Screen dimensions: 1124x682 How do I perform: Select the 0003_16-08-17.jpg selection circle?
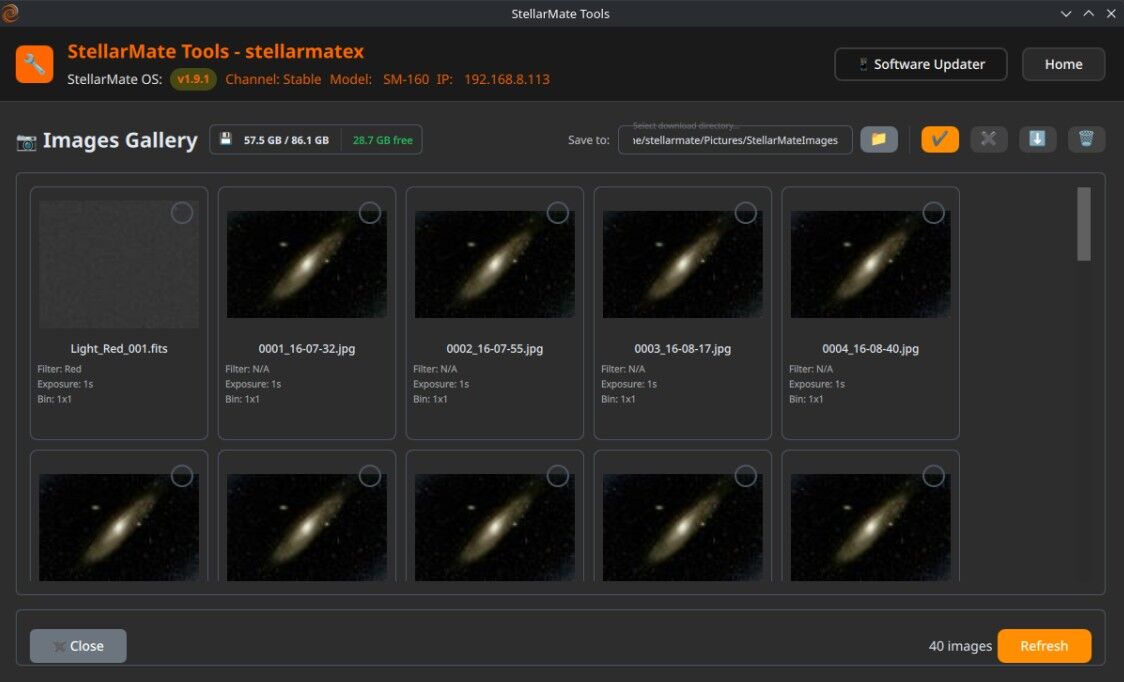[x=746, y=213]
